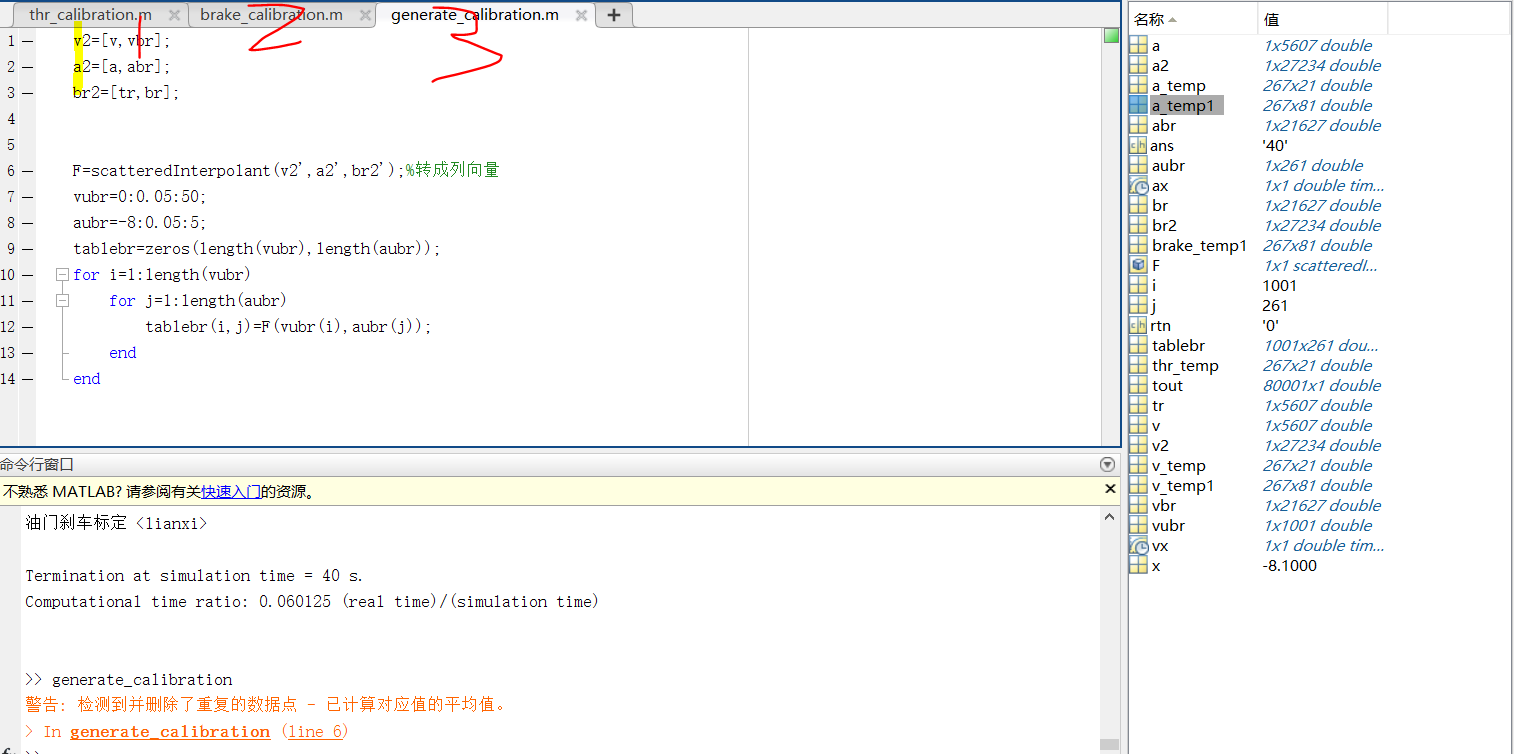Open the command window actions dropdown
1514x754 pixels.
(x=1107, y=464)
